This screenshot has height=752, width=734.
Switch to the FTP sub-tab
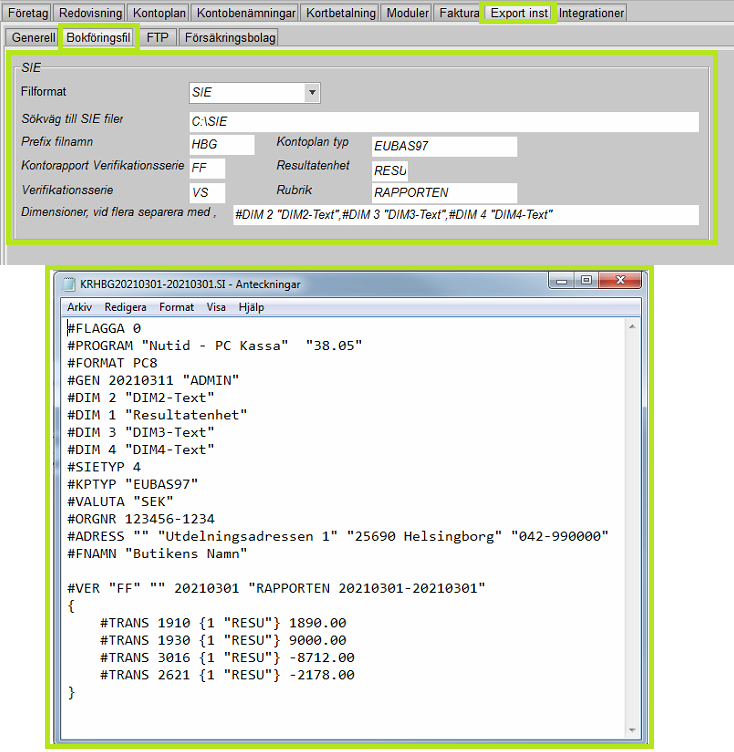[x=157, y=37]
